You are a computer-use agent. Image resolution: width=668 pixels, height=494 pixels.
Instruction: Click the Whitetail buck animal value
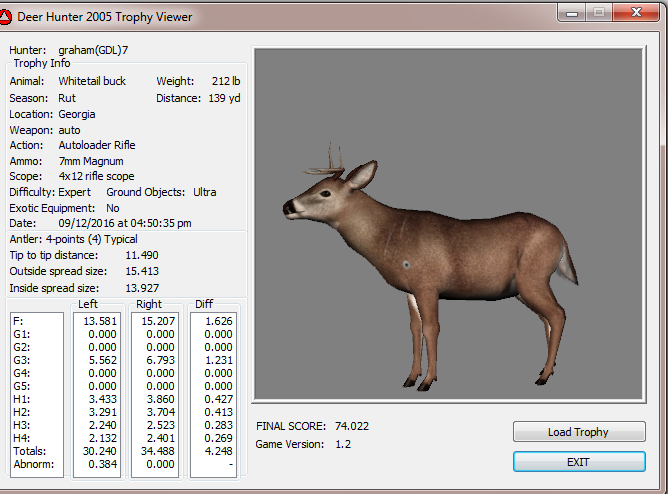tap(92, 81)
